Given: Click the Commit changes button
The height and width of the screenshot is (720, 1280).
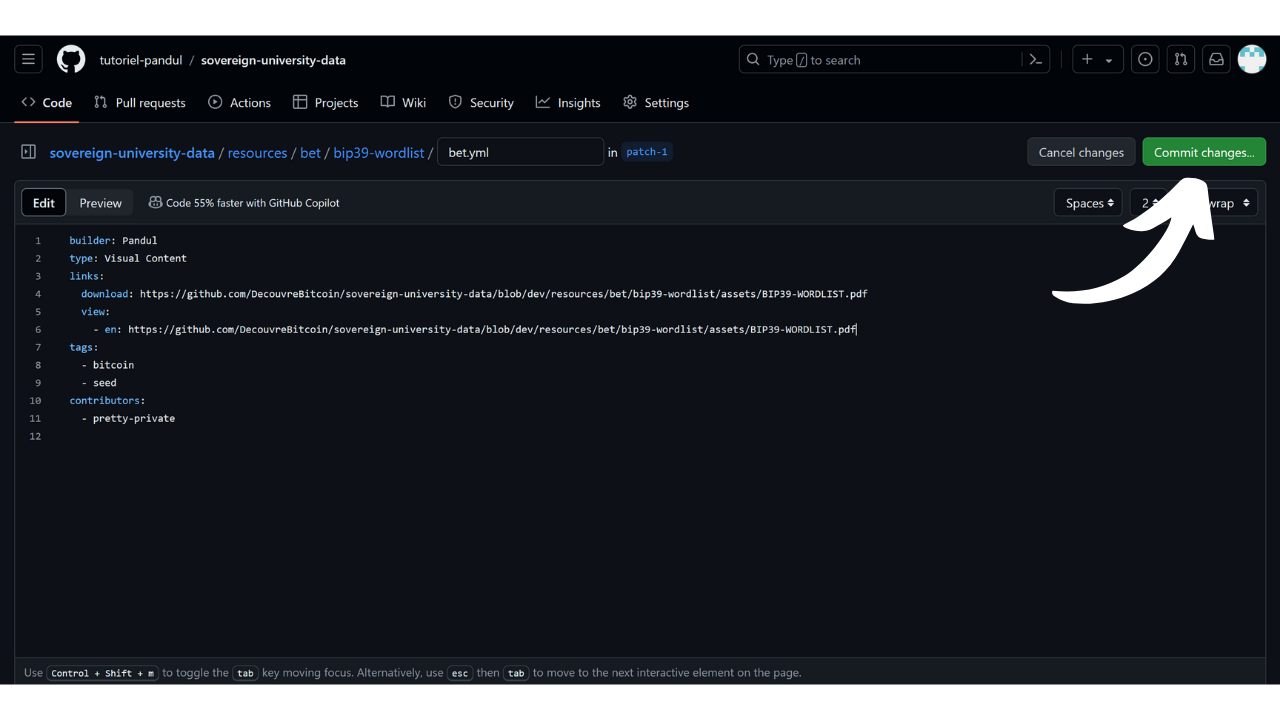Looking at the screenshot, I should [x=1204, y=152].
